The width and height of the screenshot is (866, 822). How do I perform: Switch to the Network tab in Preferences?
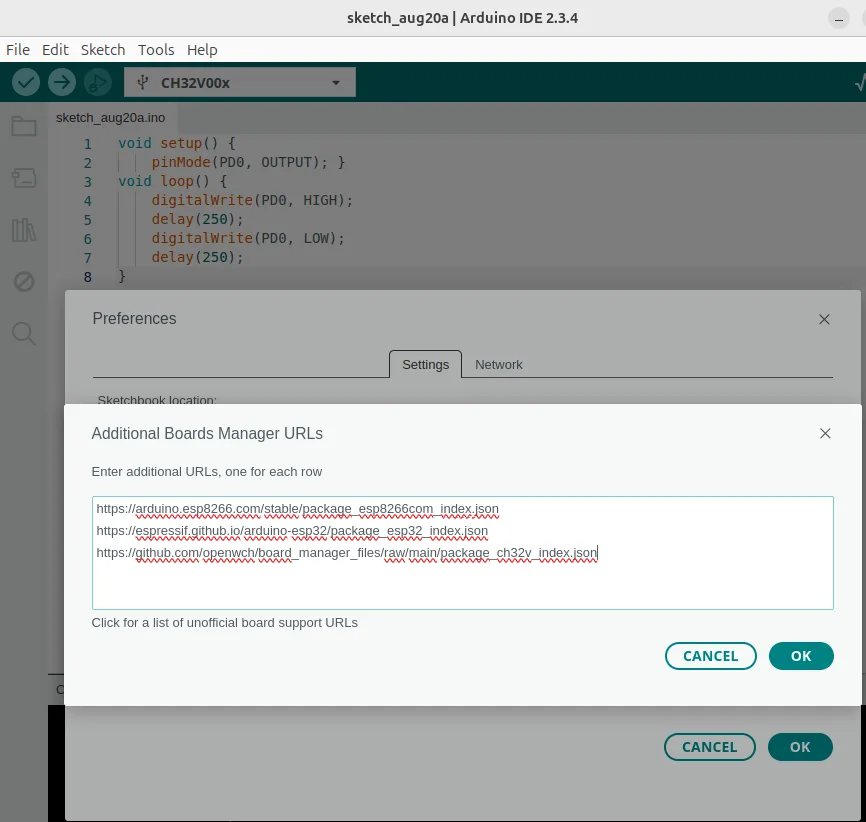tap(499, 365)
